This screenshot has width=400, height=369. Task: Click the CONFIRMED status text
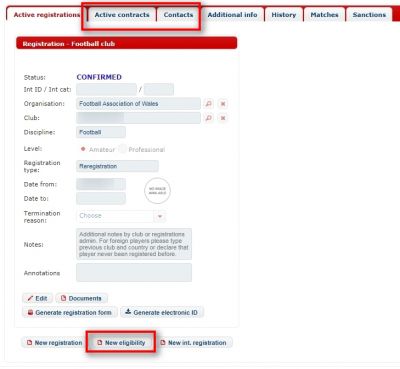point(99,77)
